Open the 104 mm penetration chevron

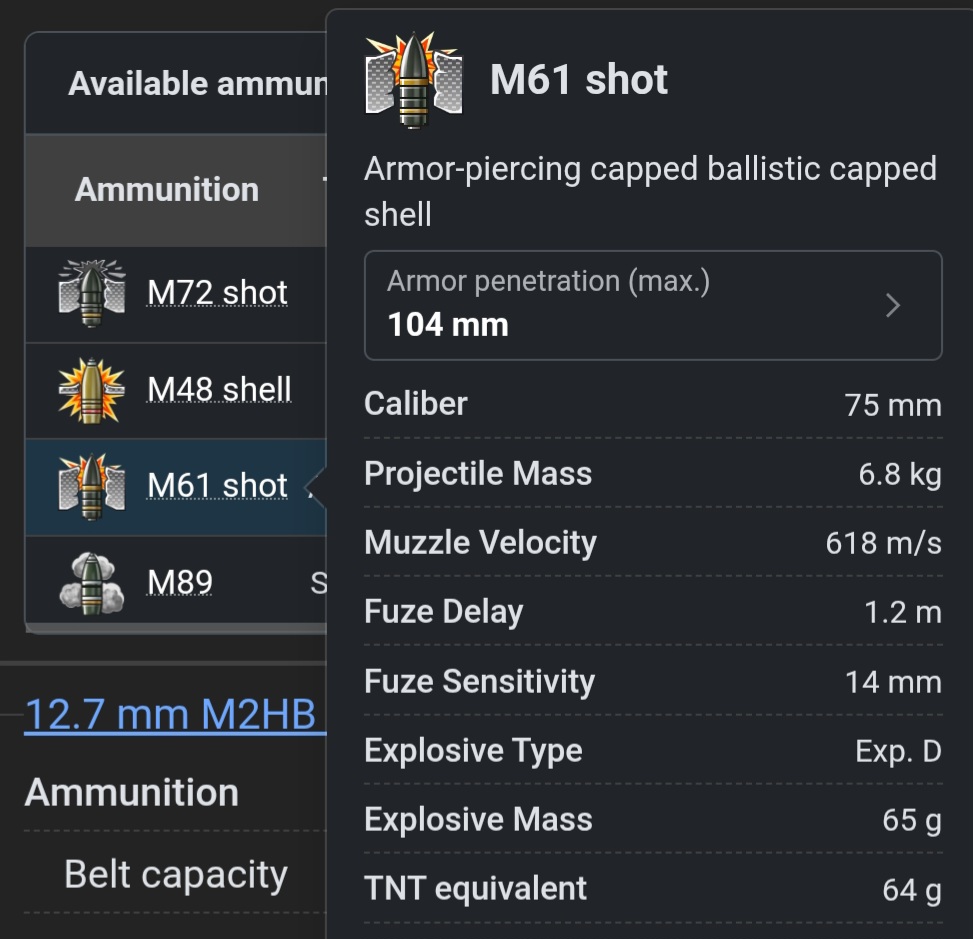click(891, 305)
